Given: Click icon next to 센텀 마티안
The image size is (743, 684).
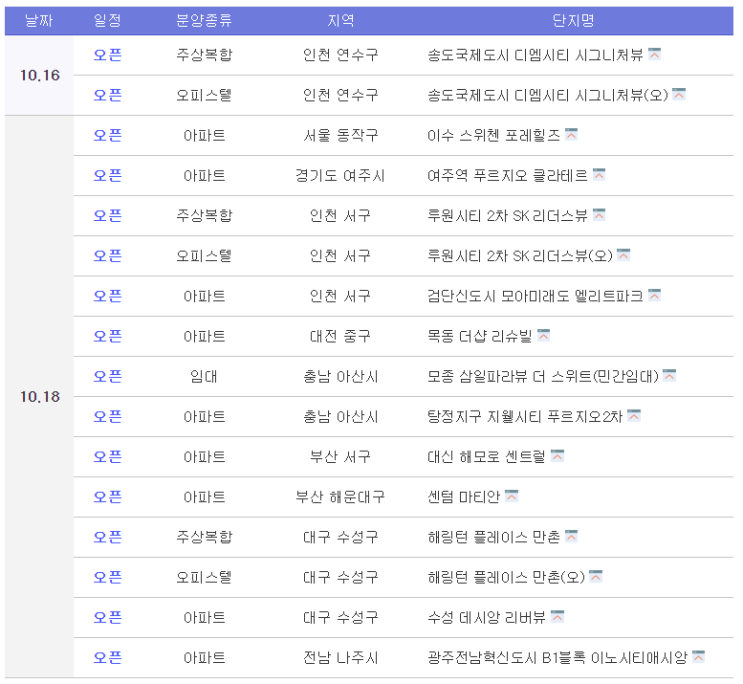Looking at the screenshot, I should (x=511, y=496).
